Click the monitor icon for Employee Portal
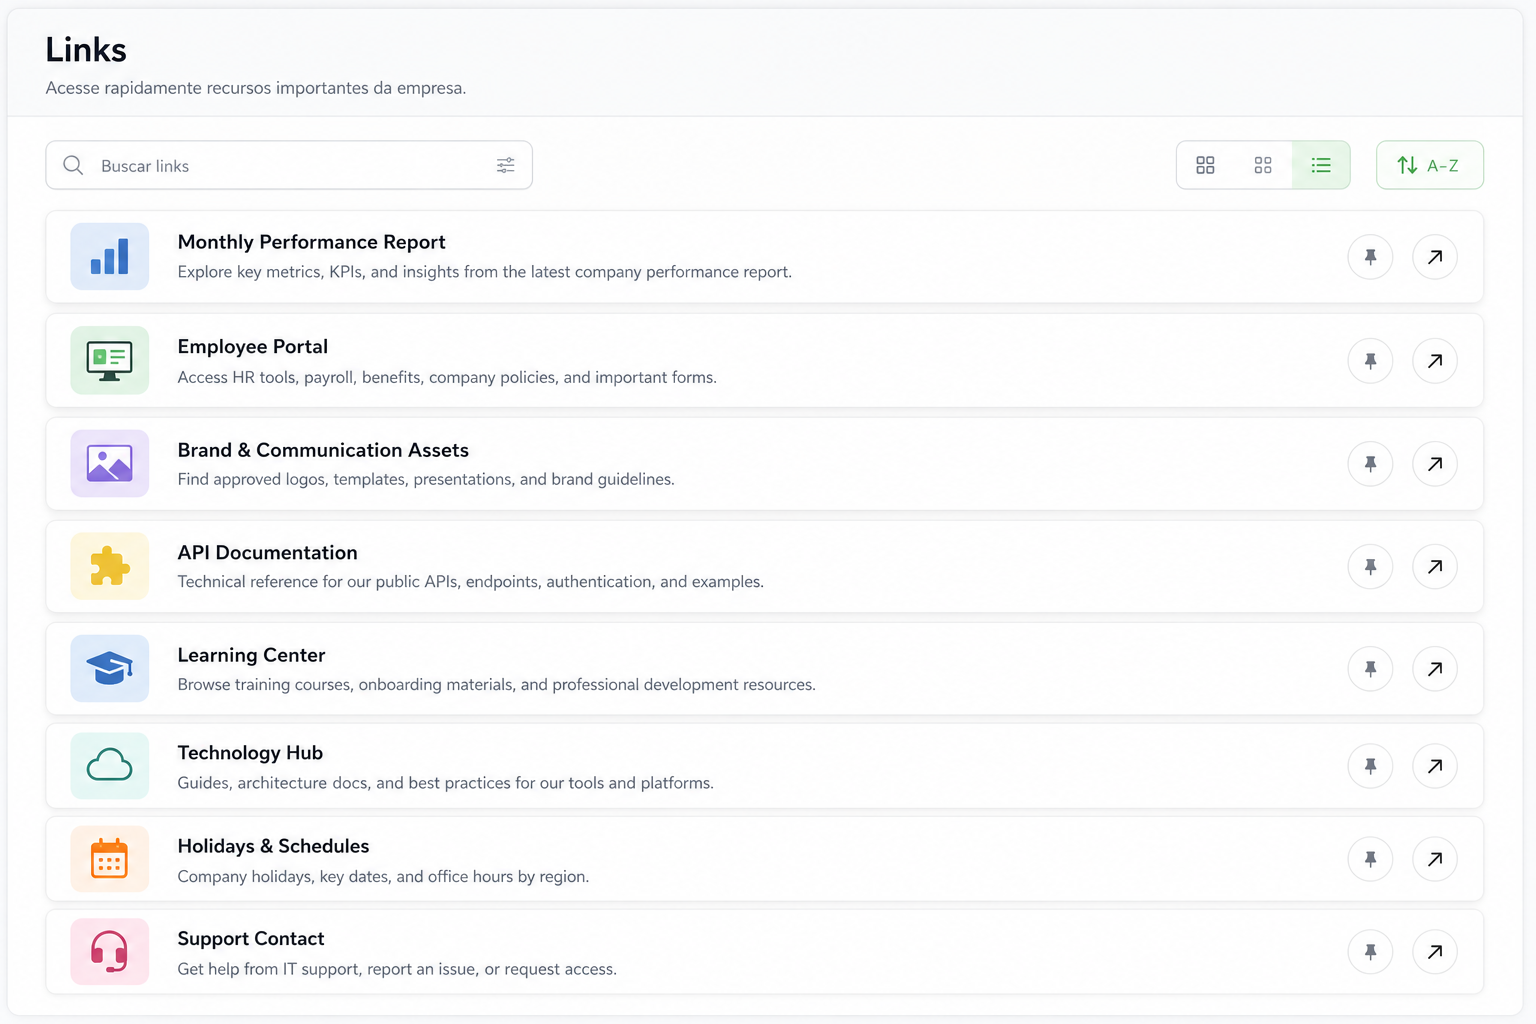This screenshot has width=1536, height=1024. [110, 361]
